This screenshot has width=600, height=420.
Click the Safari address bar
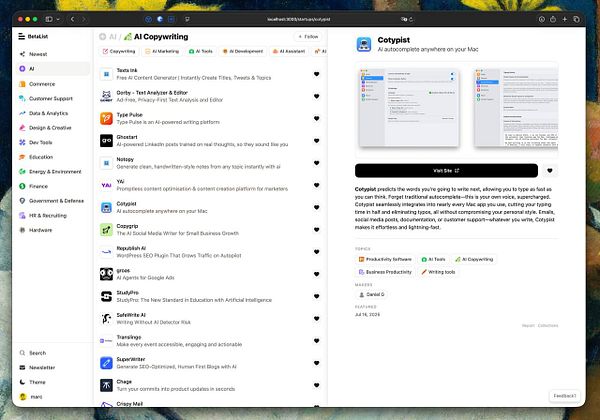tap(298, 19)
